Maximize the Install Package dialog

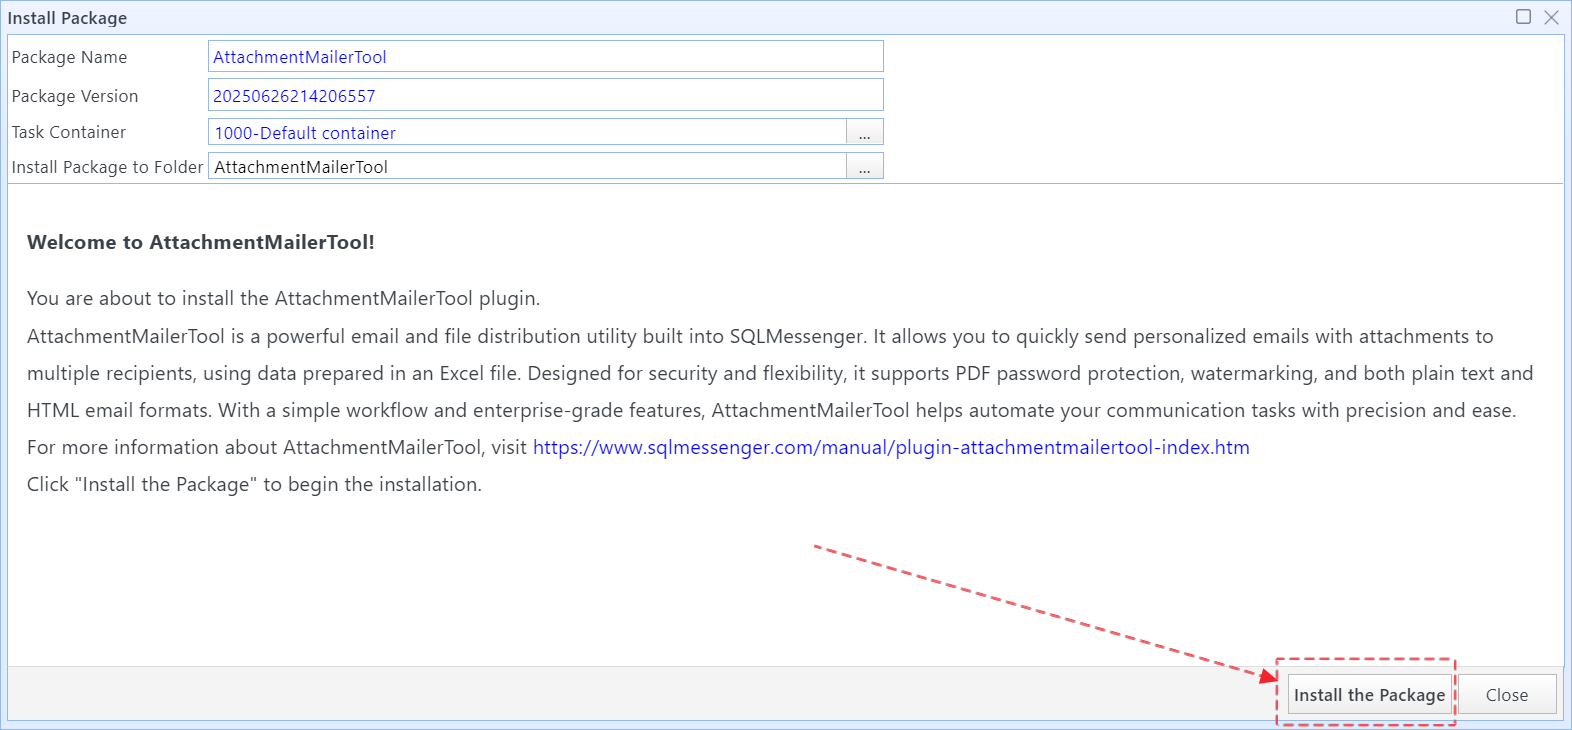[1523, 17]
